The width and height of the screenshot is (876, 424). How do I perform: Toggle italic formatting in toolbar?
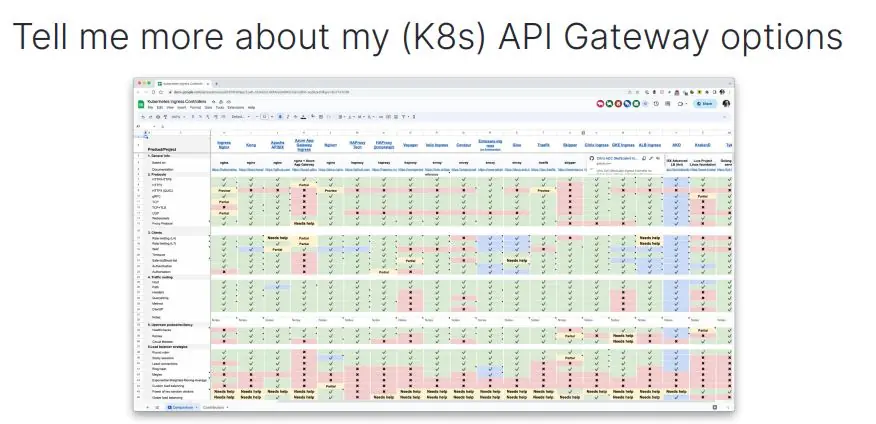click(288, 117)
